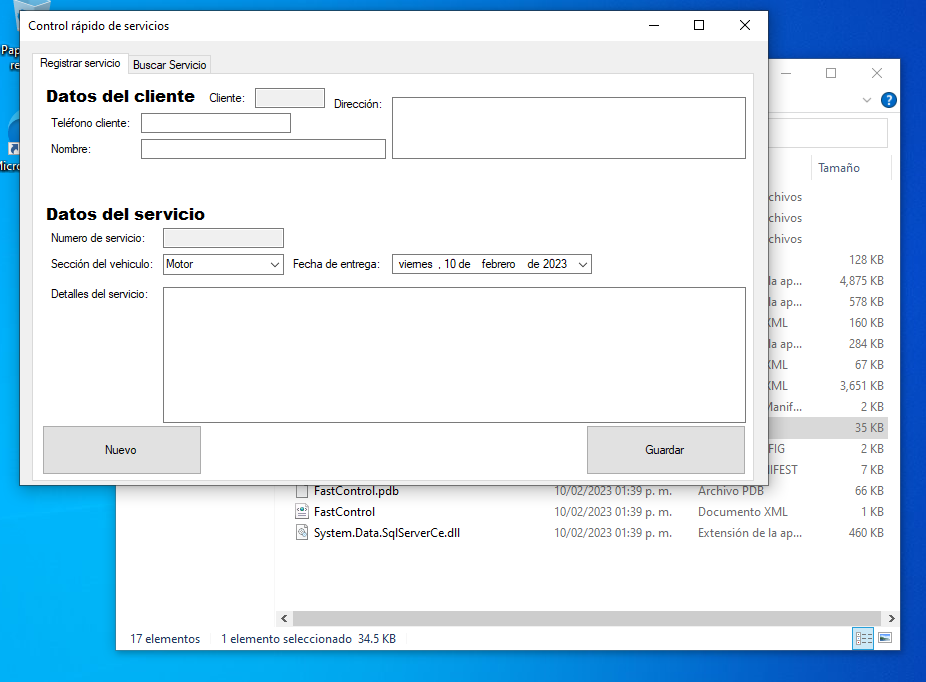Select the FastControl.pdb file name
Screen dimensions: 926x682
pyautogui.click(x=356, y=491)
